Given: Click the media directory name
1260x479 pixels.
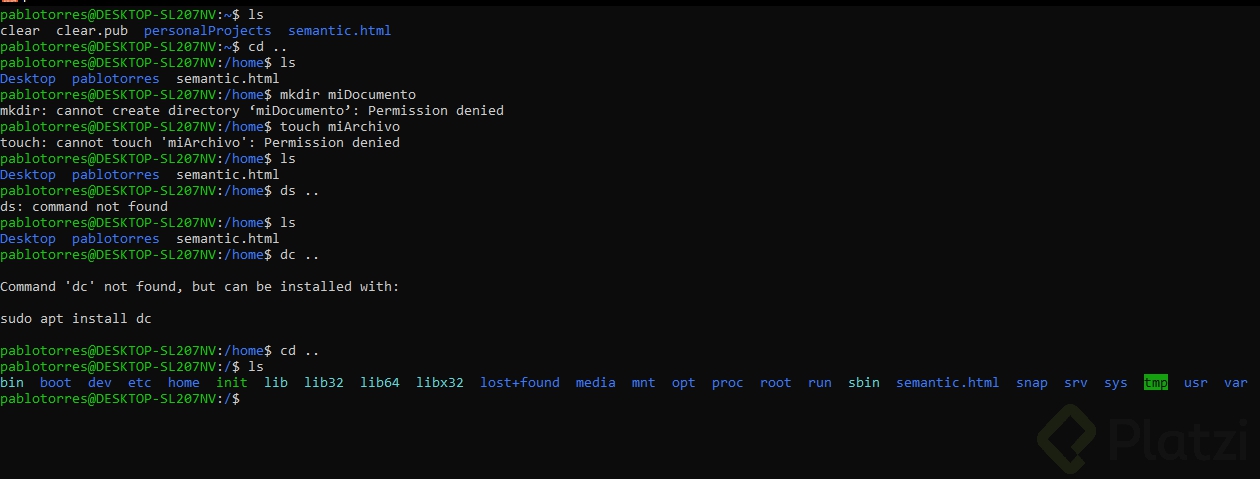Looking at the screenshot, I should pos(596,383).
